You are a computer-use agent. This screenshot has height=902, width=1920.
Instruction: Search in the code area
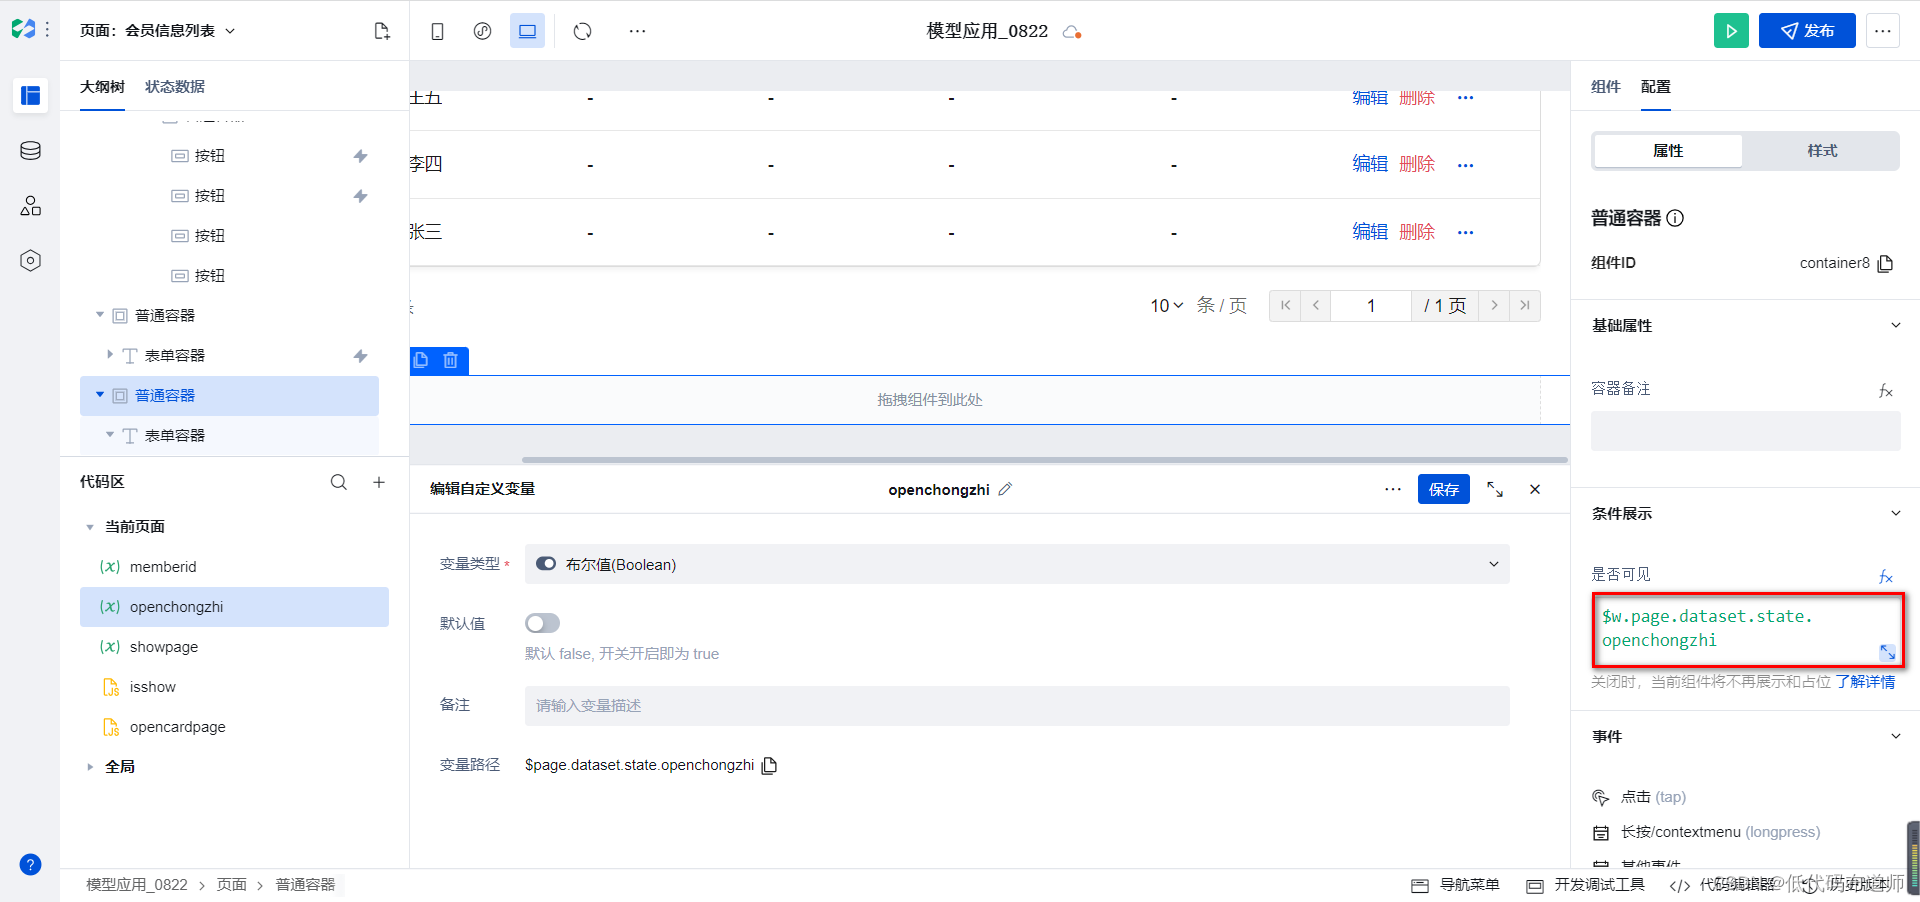(339, 482)
